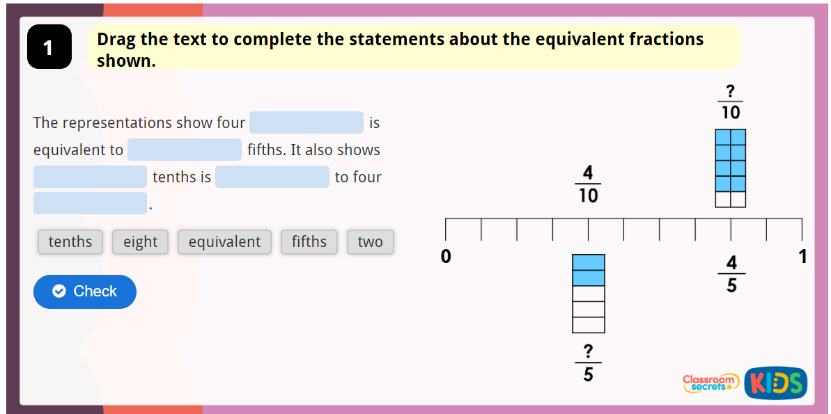Click the blank between 'tenths is' and 'to four'

pyautogui.click(x=272, y=177)
